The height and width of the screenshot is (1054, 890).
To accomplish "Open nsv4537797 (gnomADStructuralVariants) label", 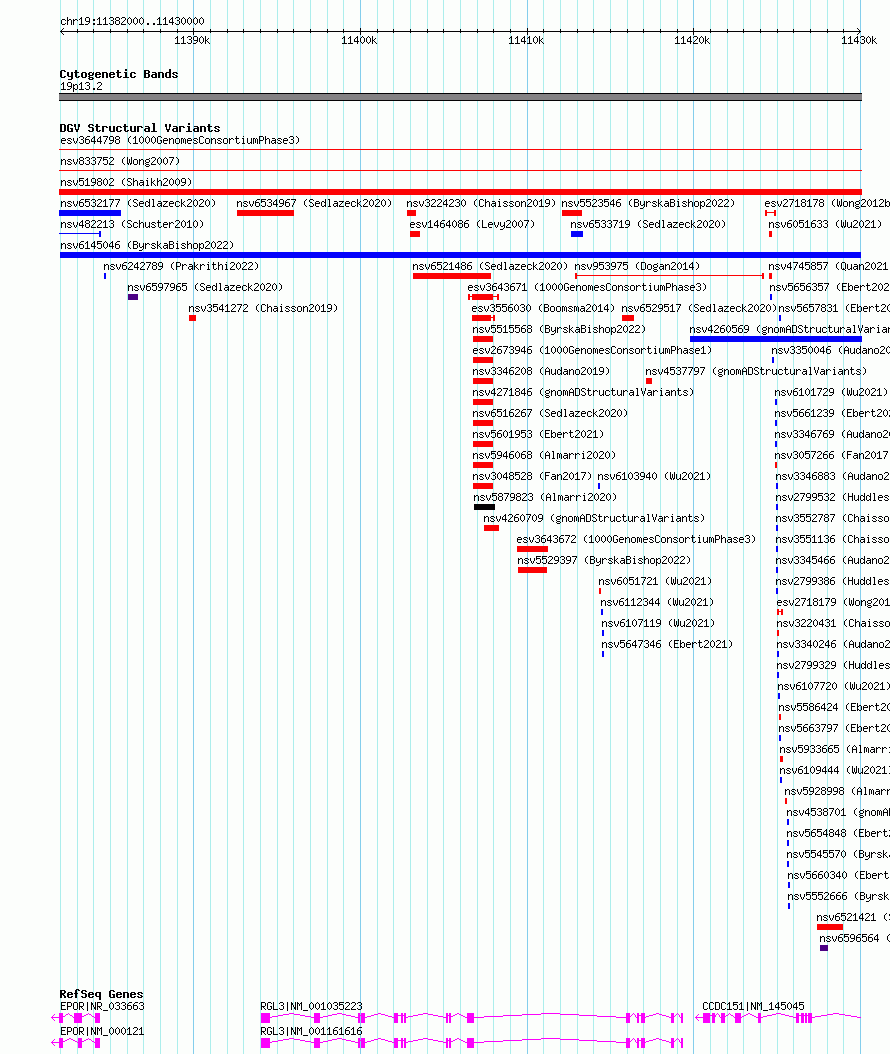I will coord(756,371).
